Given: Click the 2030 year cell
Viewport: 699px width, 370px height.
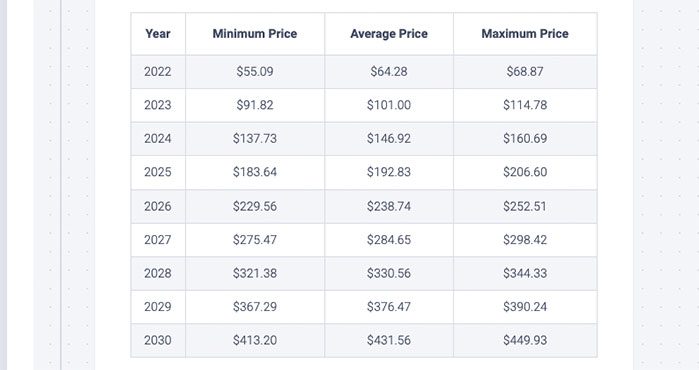Looking at the screenshot, I should click(158, 341).
